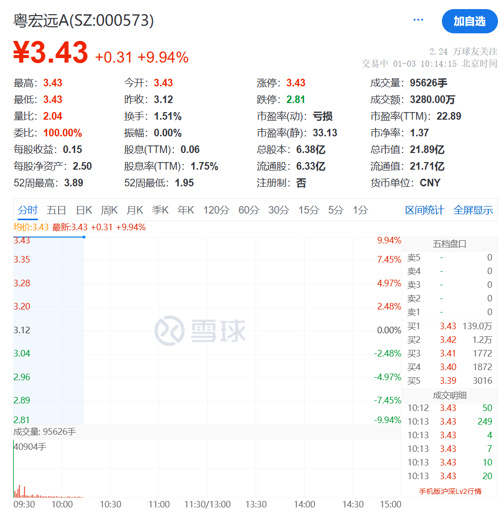This screenshot has height=512, width=500.
Task: Show the 60分 interval chart
Action: click(x=249, y=210)
